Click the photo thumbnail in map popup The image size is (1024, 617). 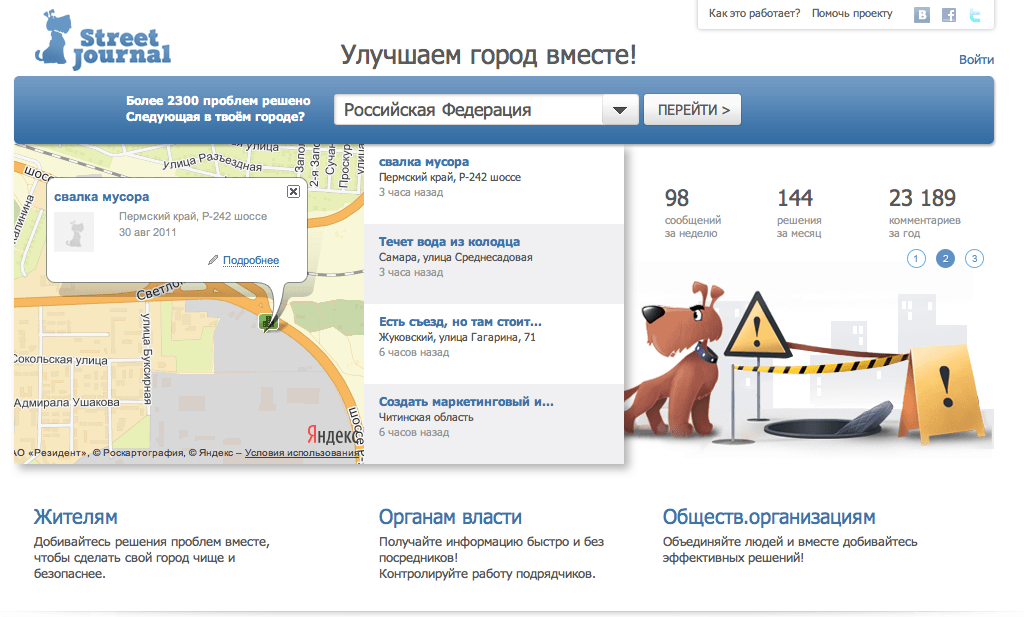pyautogui.click(x=74, y=231)
